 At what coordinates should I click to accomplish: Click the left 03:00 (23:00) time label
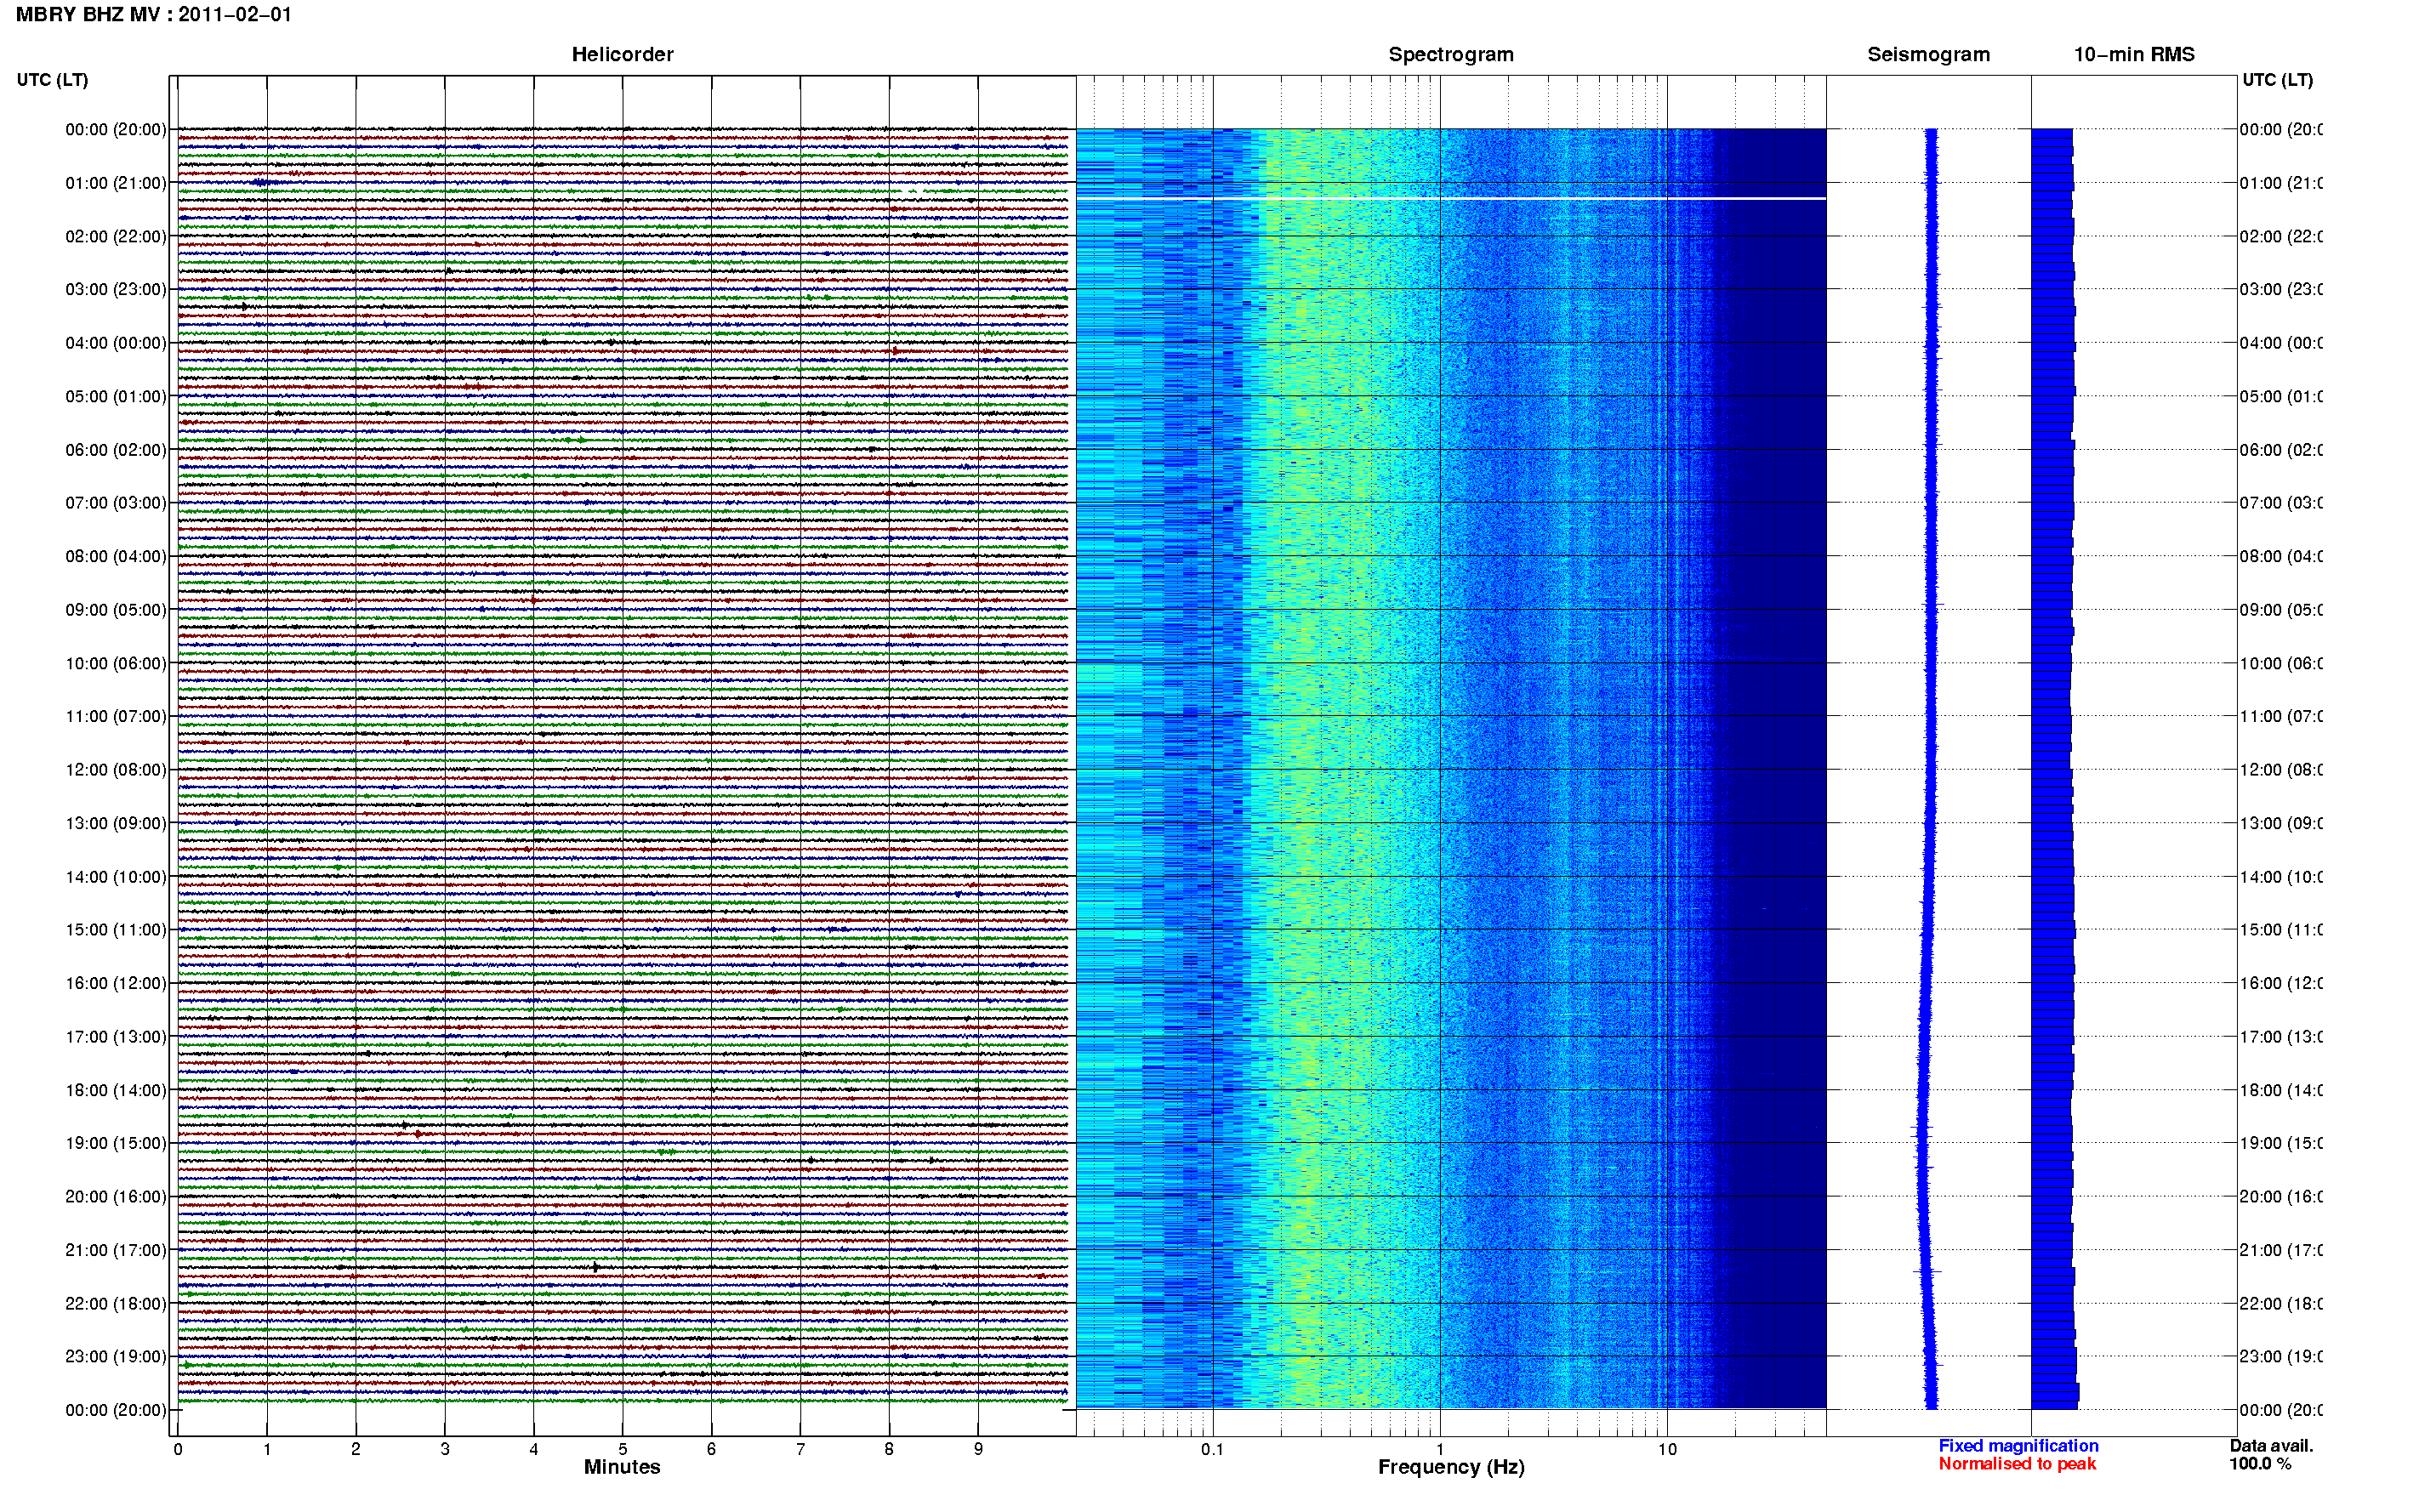(116, 289)
